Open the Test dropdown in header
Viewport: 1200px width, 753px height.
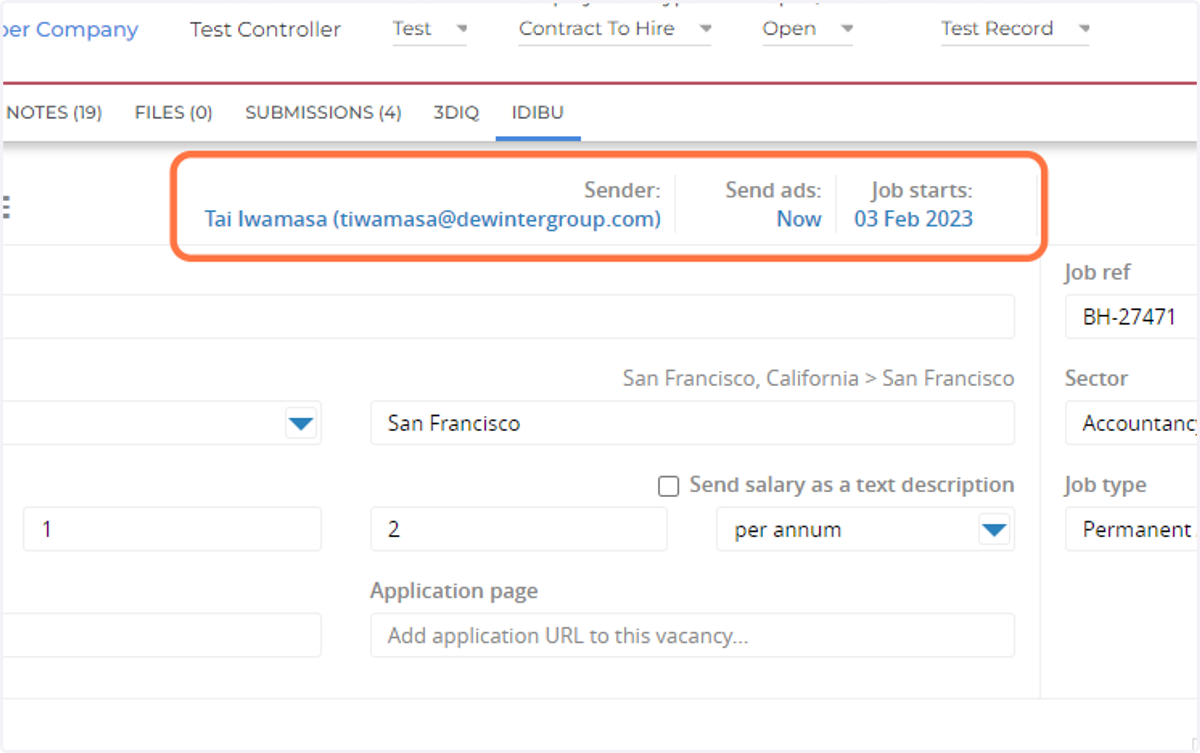tap(430, 29)
